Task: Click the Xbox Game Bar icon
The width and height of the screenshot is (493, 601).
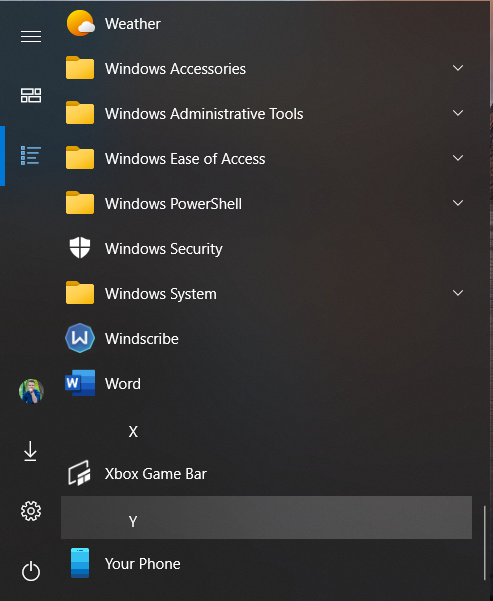Action: (80, 473)
